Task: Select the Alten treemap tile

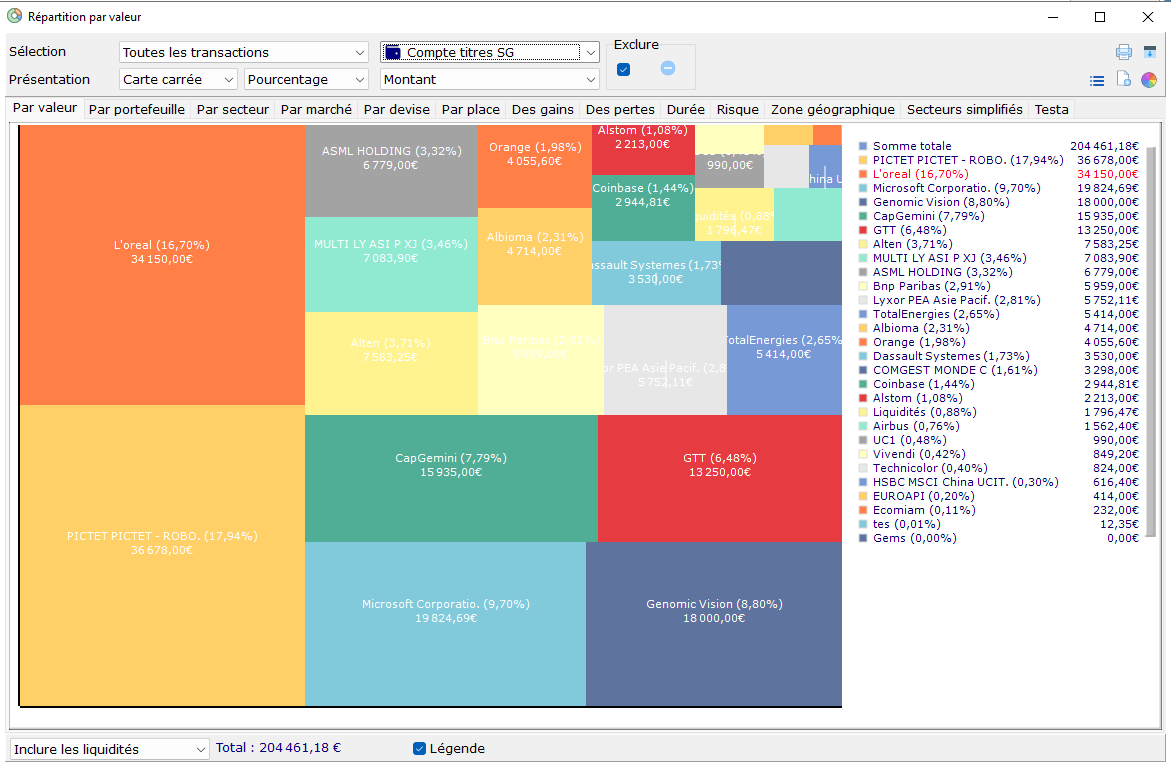Action: coord(391,363)
